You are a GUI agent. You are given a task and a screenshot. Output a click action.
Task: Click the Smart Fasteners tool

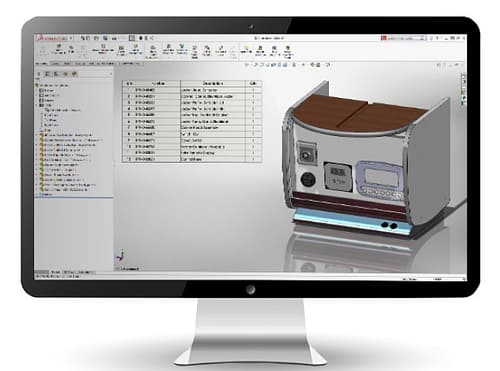coord(122,50)
